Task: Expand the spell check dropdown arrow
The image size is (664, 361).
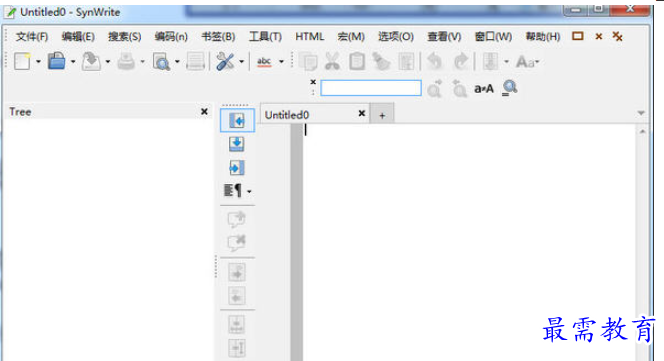Action: click(x=281, y=62)
